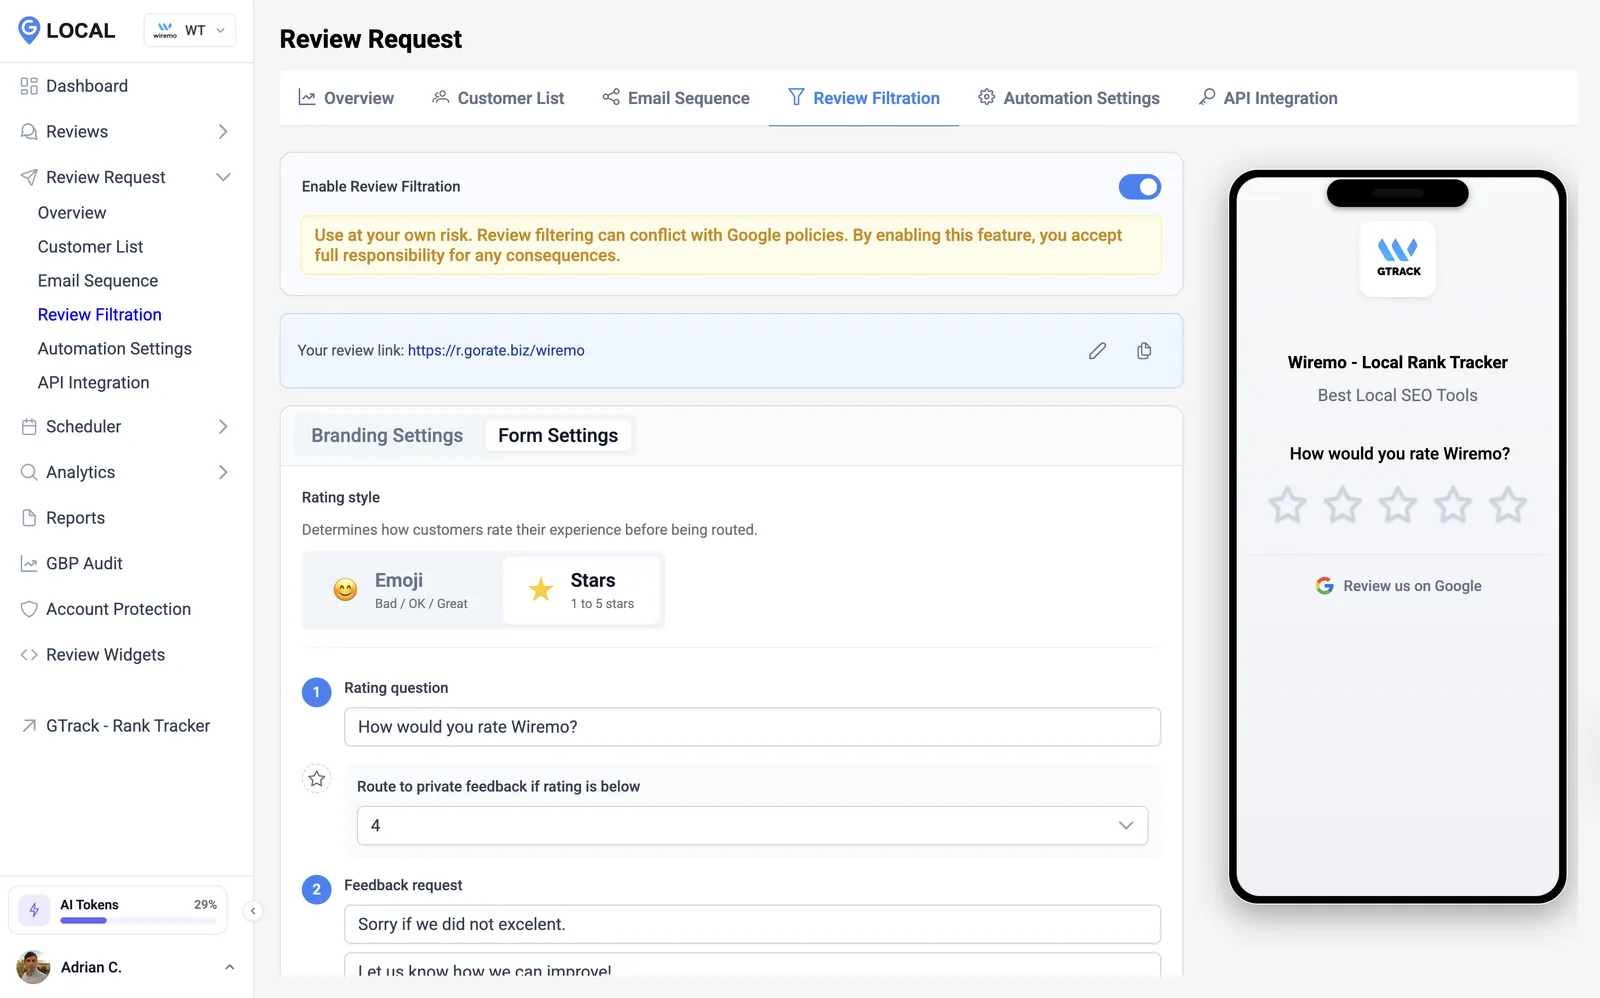Click the Account Protection shield icon

click(x=29, y=609)
